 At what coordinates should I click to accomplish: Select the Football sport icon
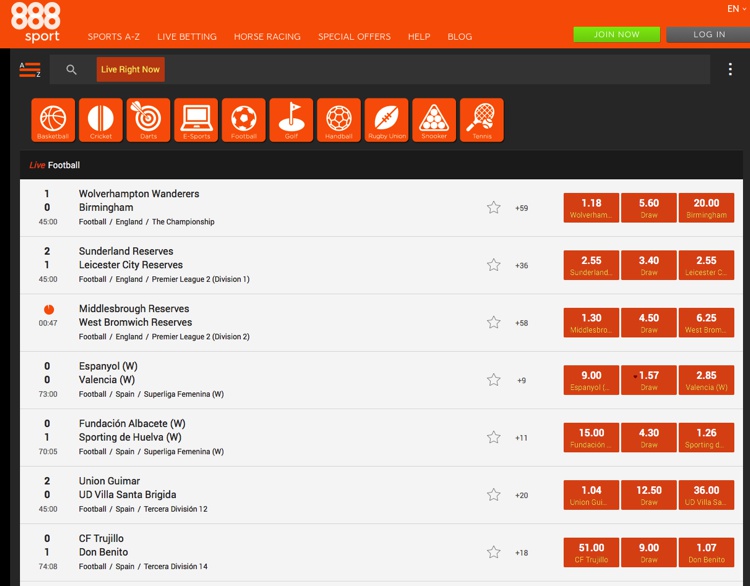click(243, 120)
